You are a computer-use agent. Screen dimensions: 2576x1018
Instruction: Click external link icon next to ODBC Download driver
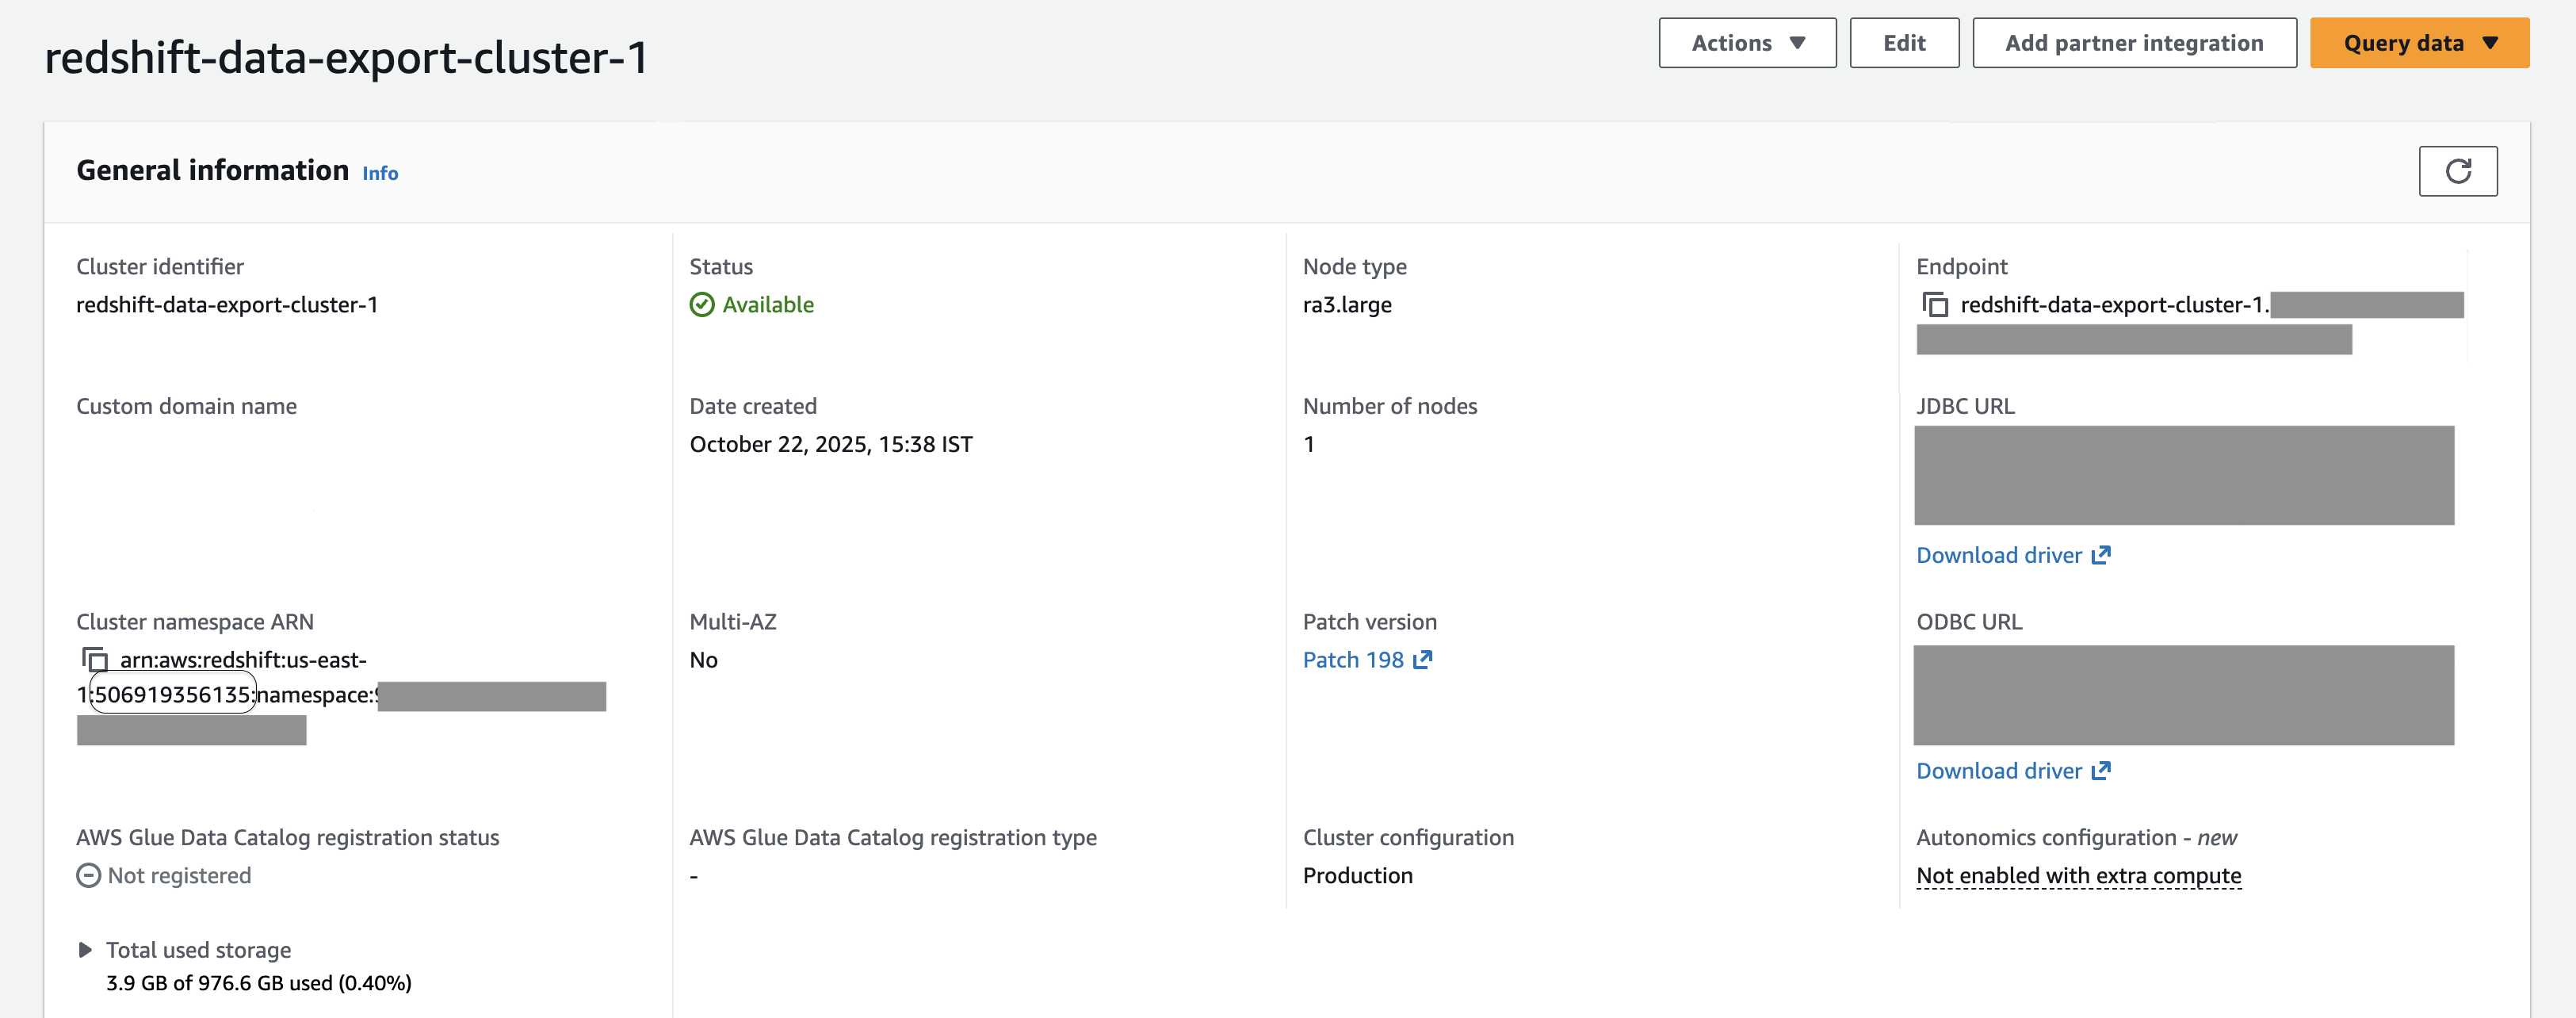tap(2101, 770)
